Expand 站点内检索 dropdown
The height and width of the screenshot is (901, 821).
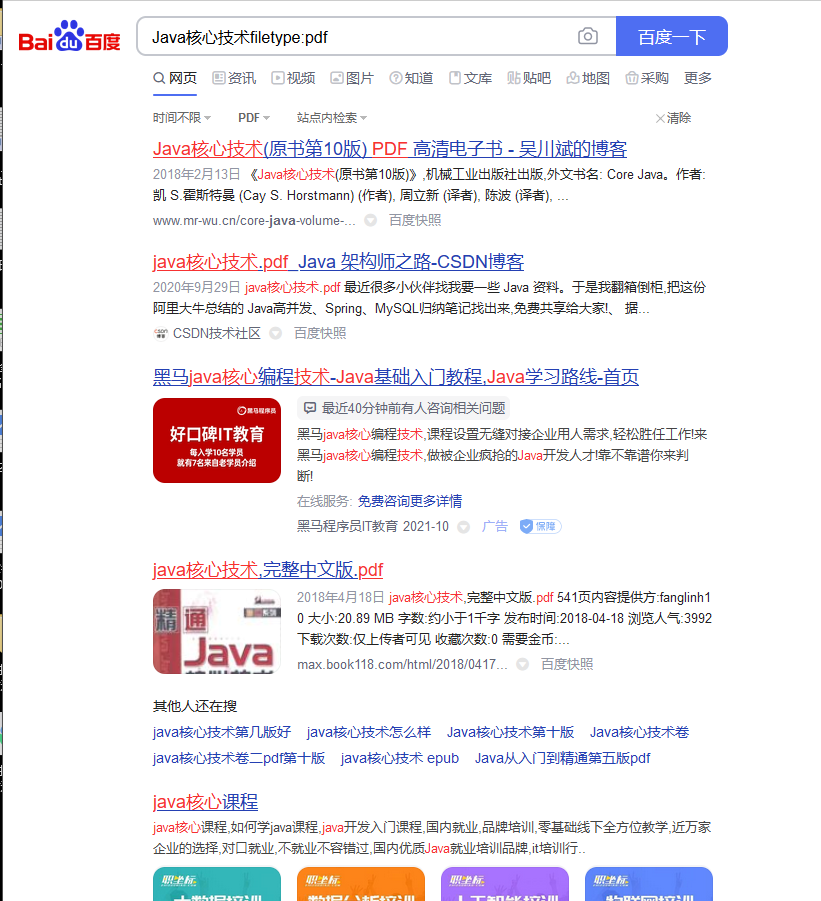coord(332,118)
